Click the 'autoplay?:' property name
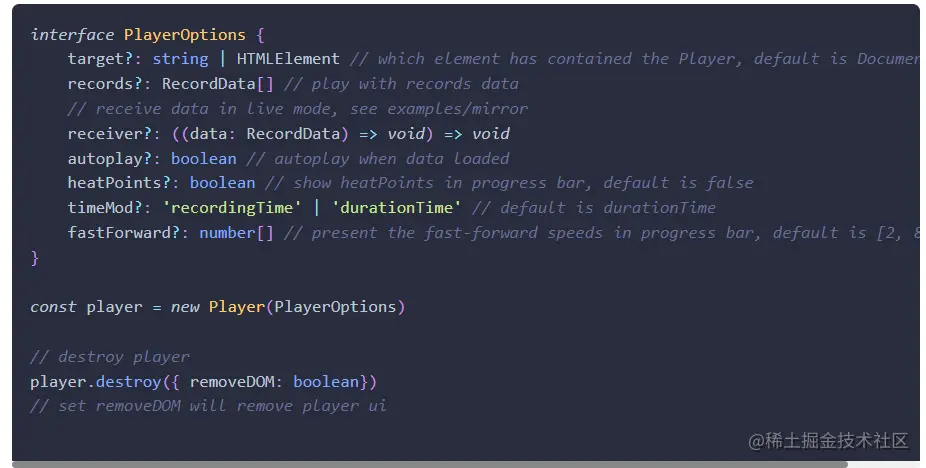Screen dimensions: 926x468 [x=114, y=158]
